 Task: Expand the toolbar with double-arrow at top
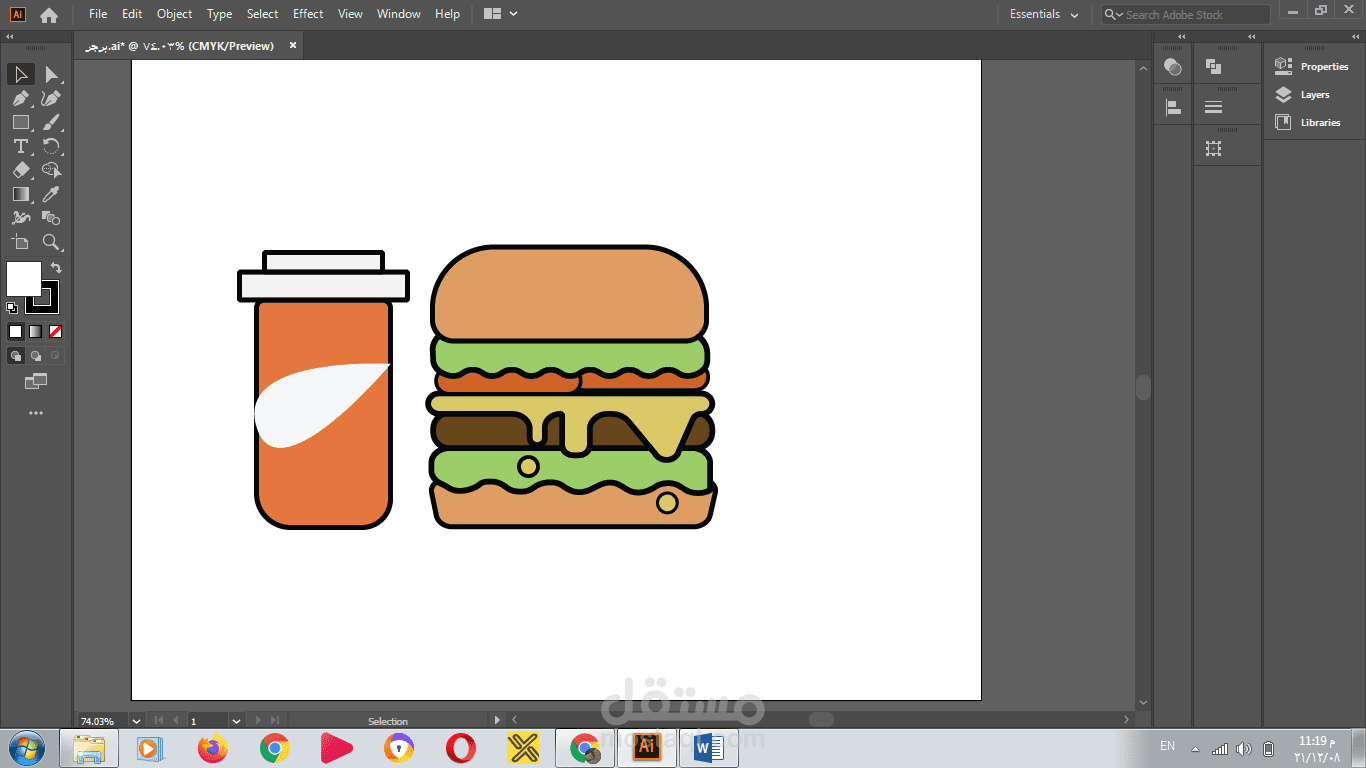[x=9, y=37]
